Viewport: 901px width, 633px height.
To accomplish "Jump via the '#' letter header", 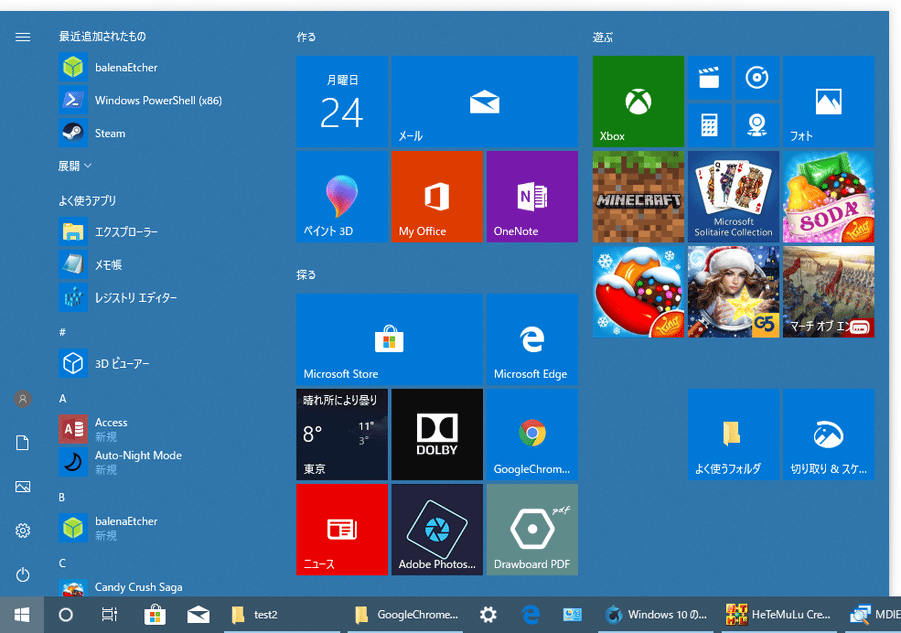I will (x=62, y=332).
